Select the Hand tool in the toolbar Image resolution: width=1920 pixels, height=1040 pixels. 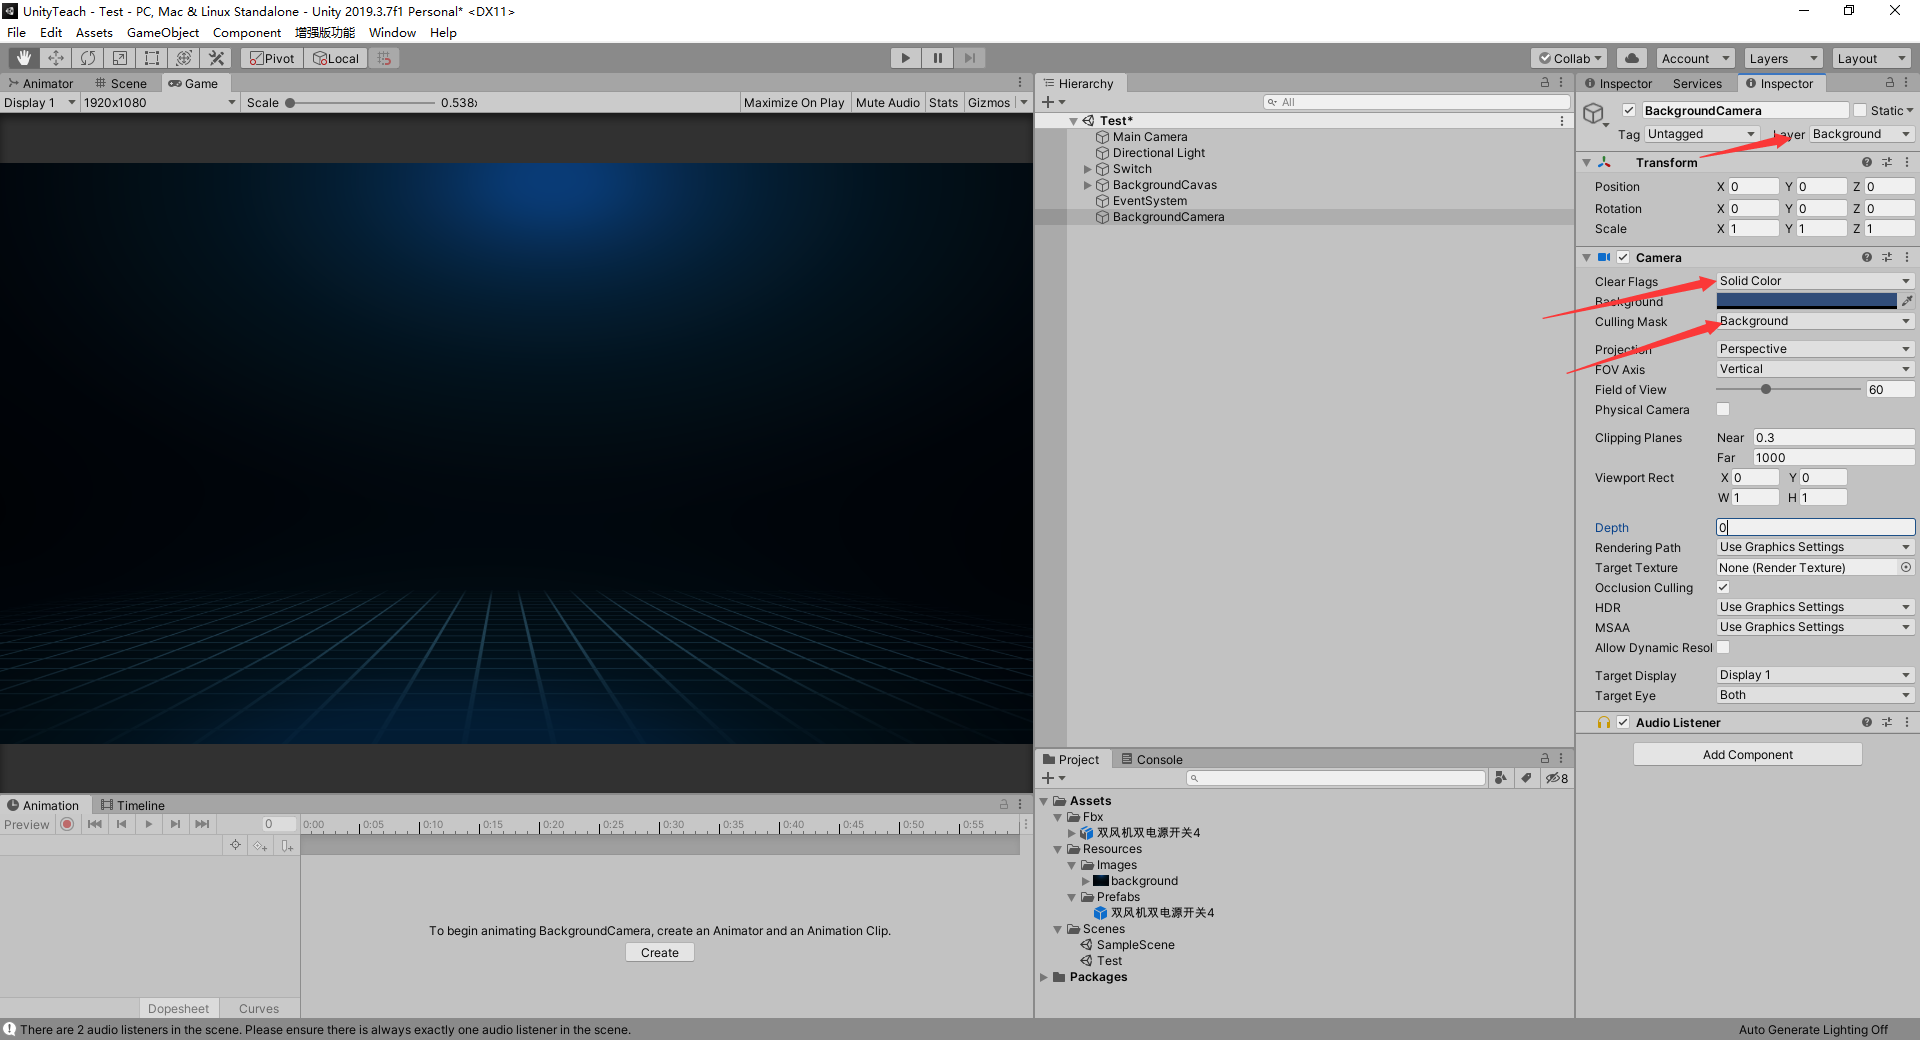(24, 58)
